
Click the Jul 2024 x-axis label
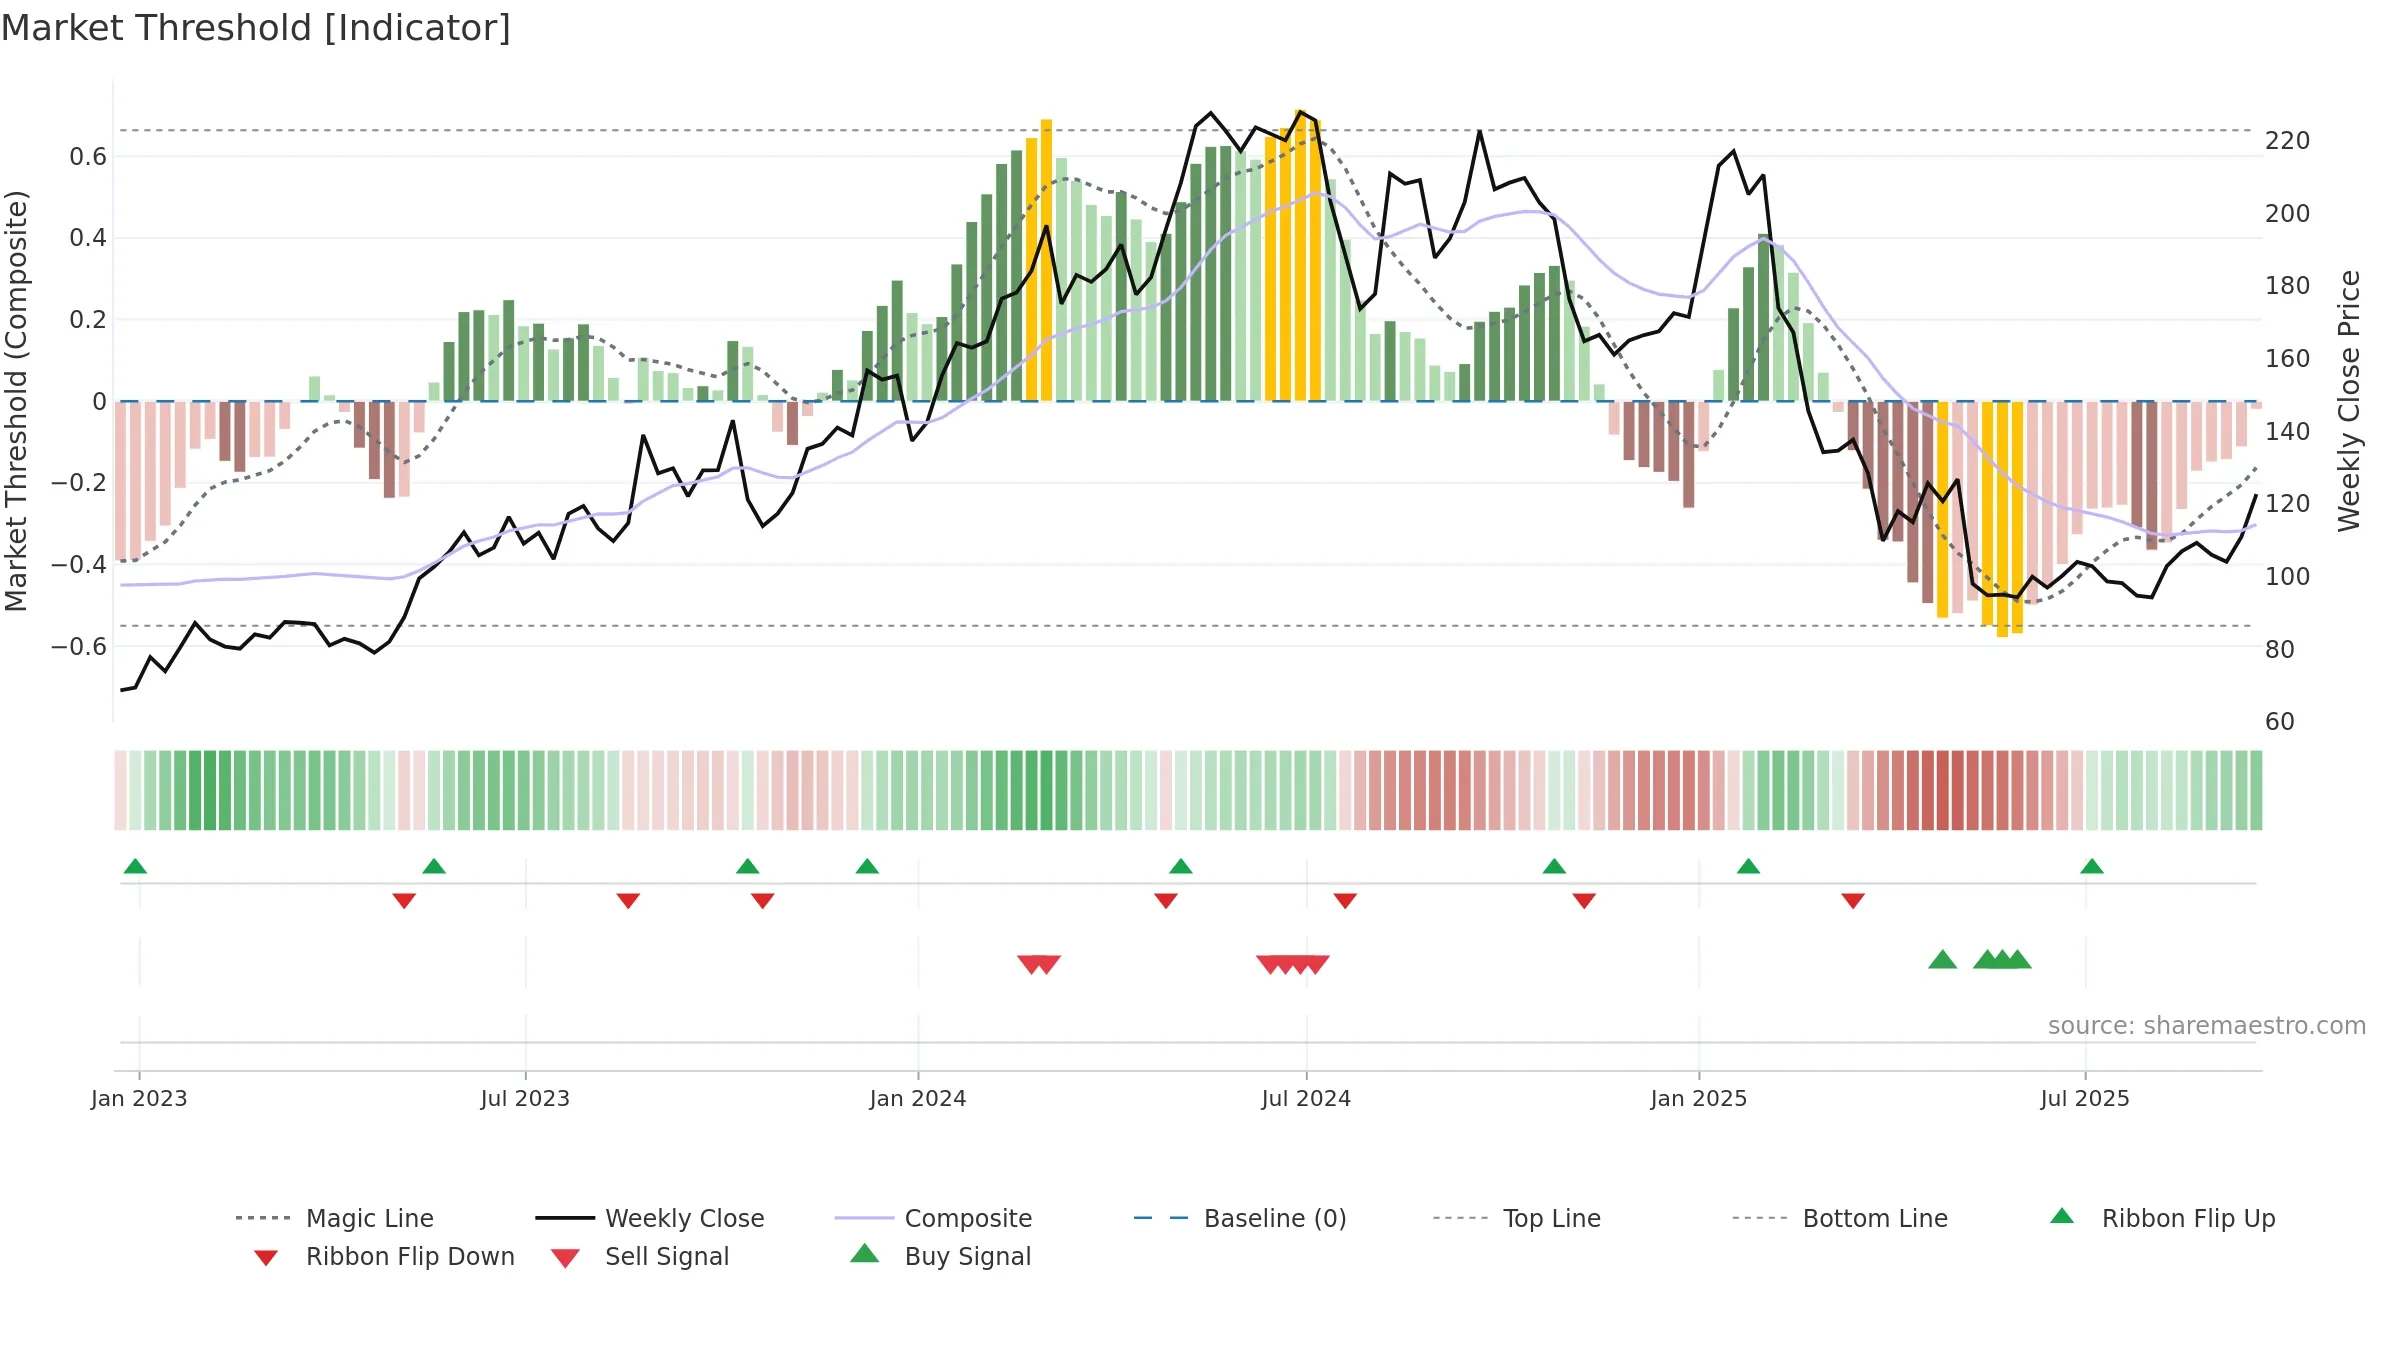1306,1099
